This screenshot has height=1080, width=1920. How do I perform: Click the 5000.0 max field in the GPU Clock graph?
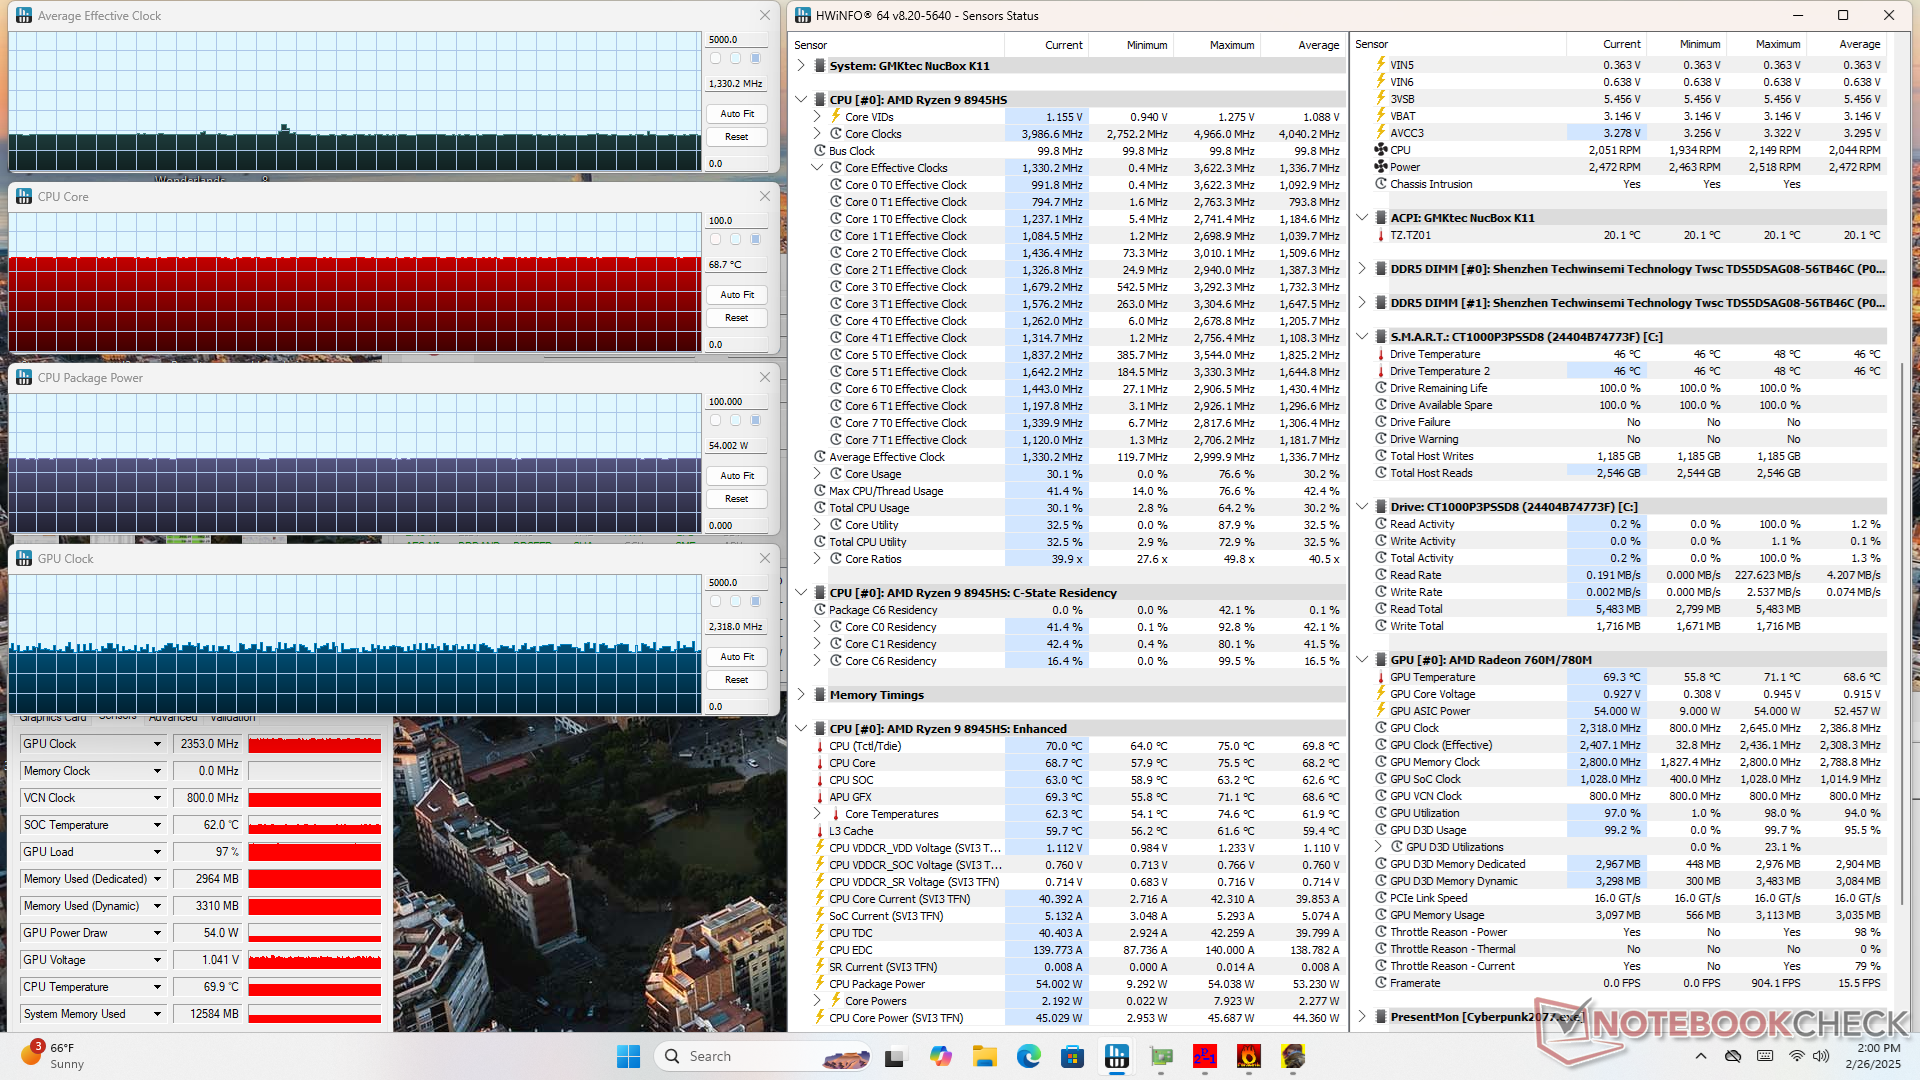[737, 582]
